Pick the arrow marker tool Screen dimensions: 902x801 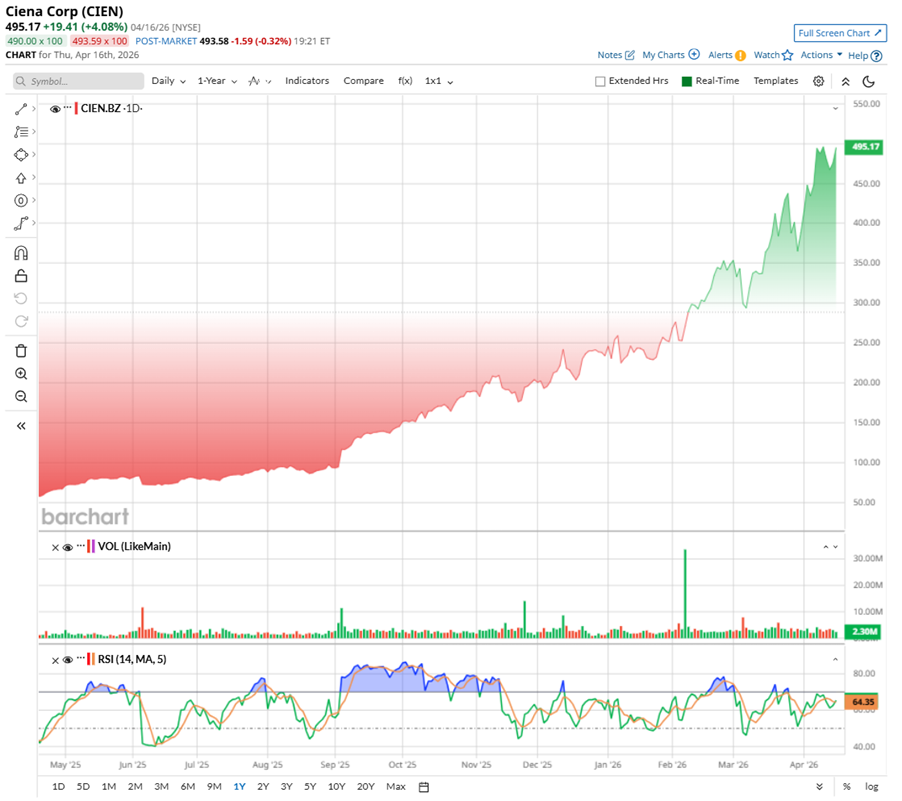pyautogui.click(x=21, y=178)
